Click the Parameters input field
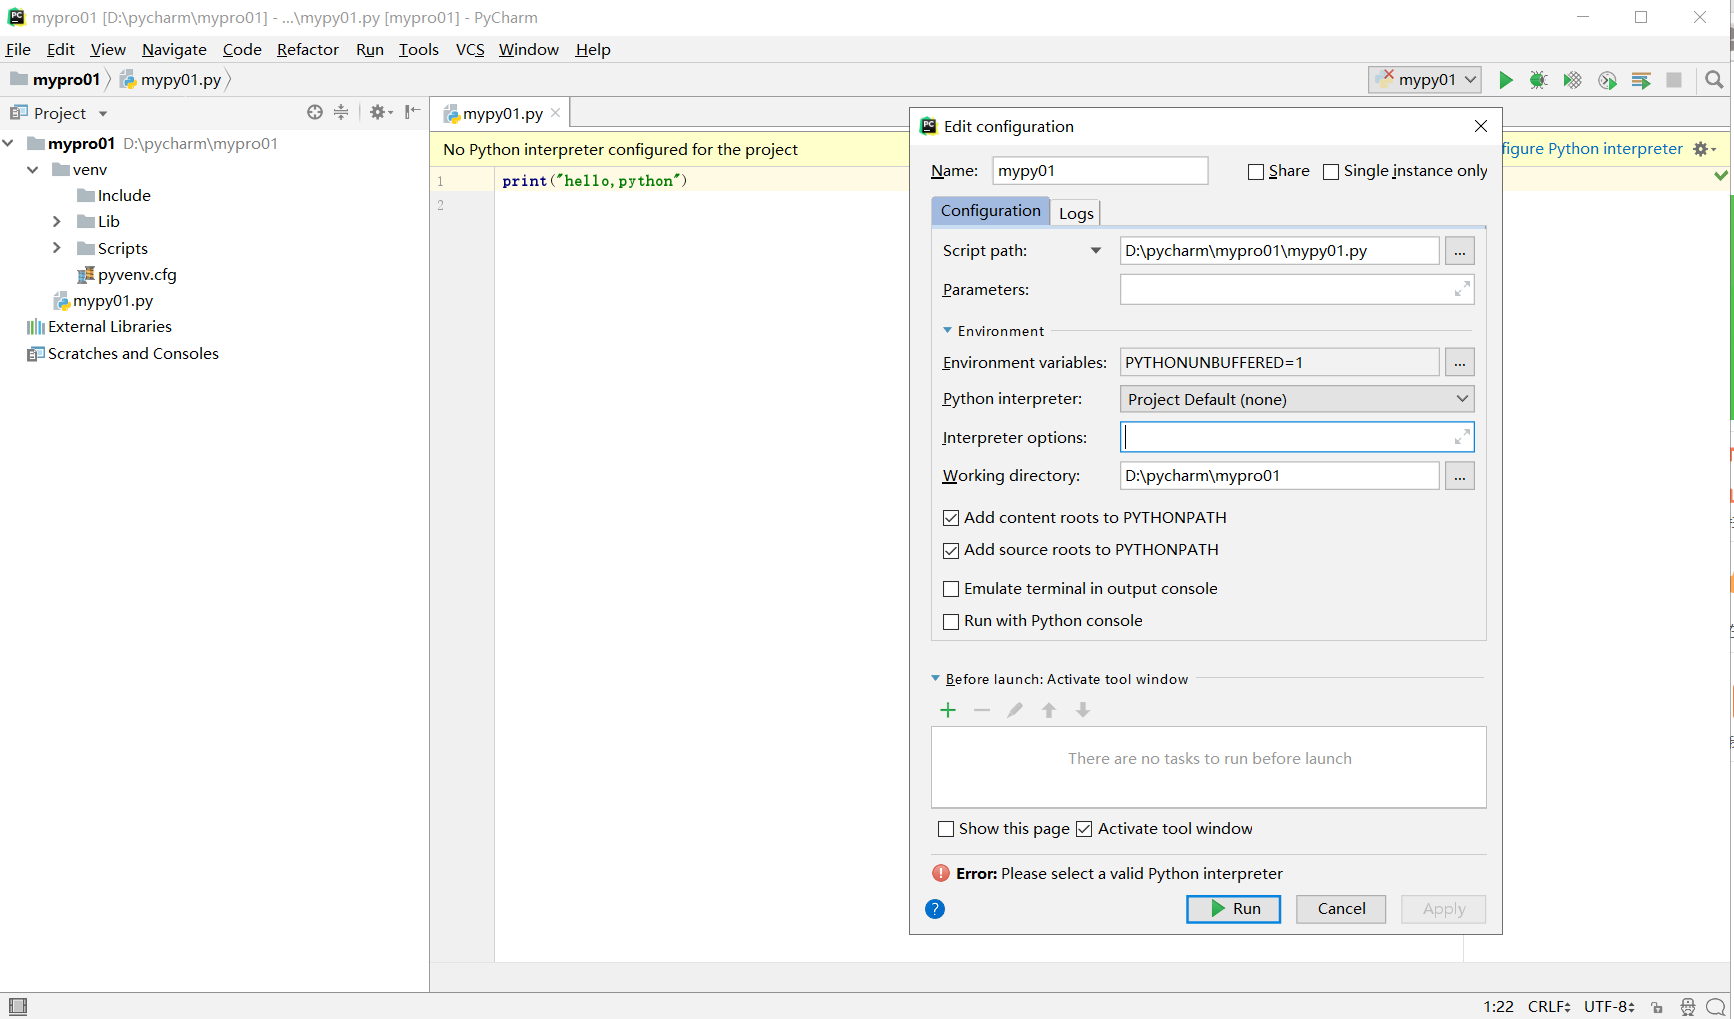This screenshot has height=1019, width=1734. [x=1297, y=289]
